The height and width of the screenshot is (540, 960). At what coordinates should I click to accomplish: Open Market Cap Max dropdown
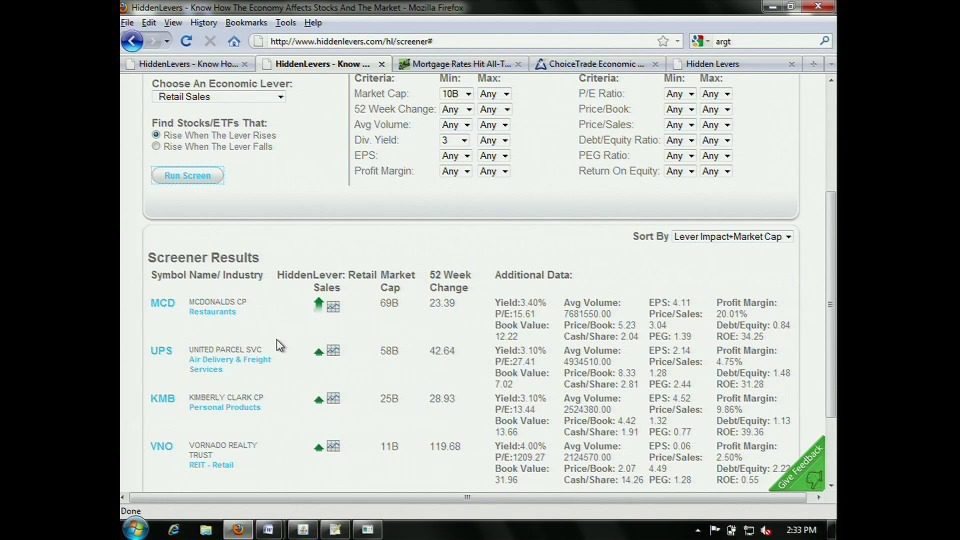(x=493, y=94)
